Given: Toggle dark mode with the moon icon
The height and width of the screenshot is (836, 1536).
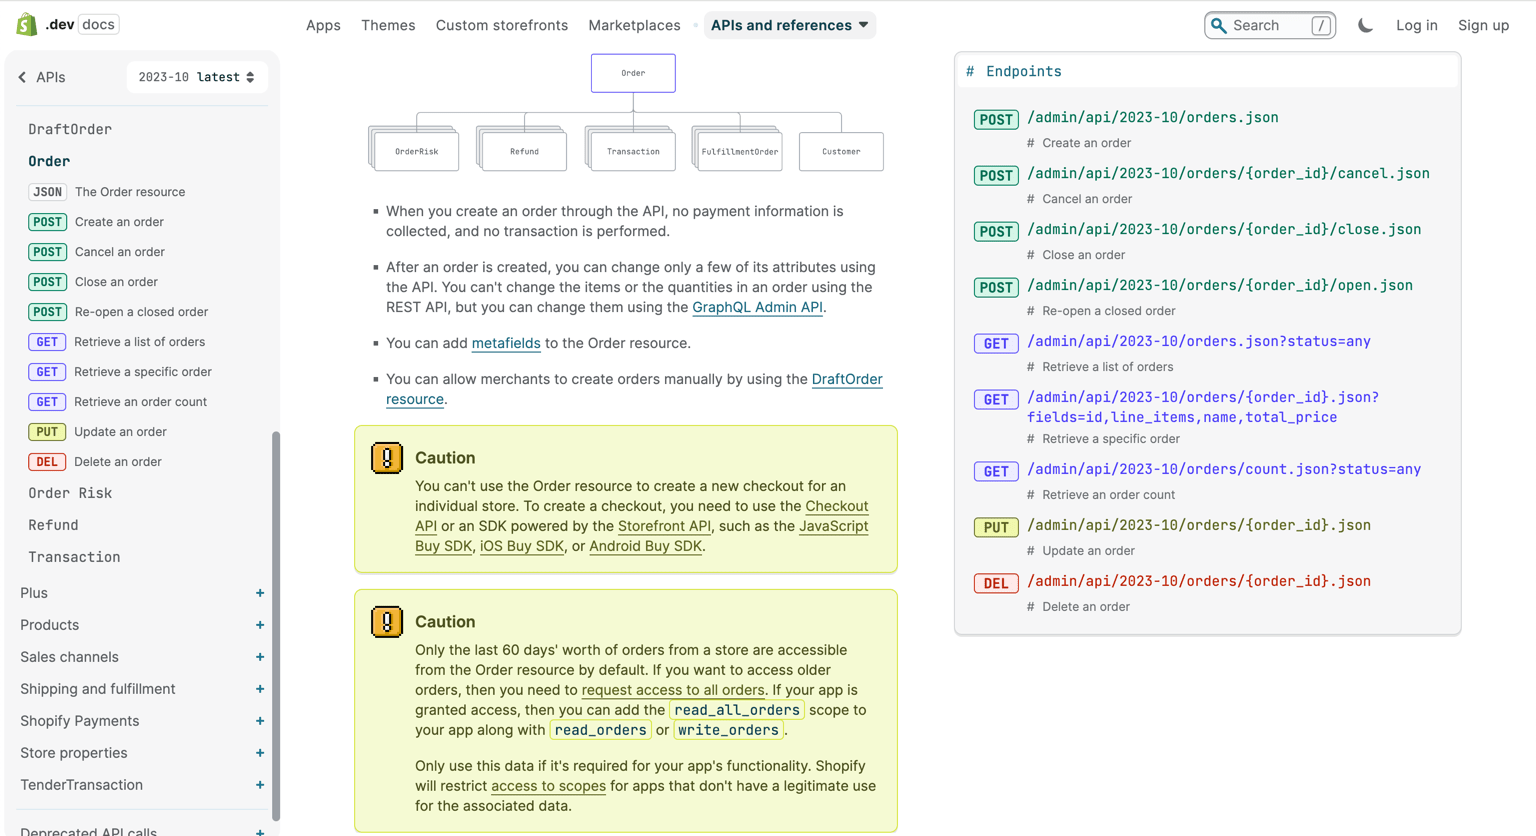Looking at the screenshot, I should coord(1365,25).
